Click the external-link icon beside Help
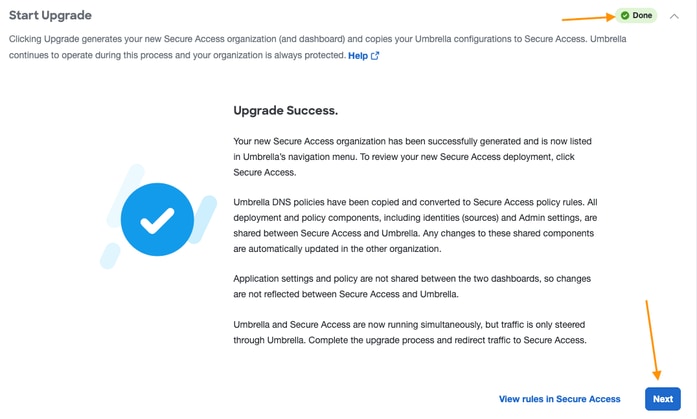Screen dimensions: 697x419 tap(375, 56)
